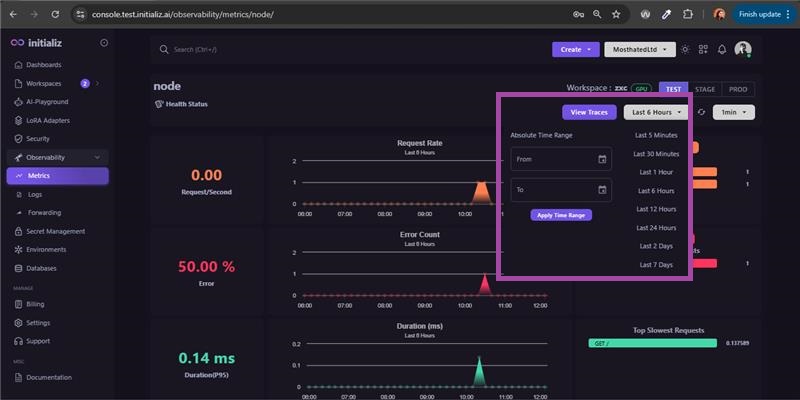Select Last 24 Hours range
The height and width of the screenshot is (400, 800).
pyautogui.click(x=656, y=228)
